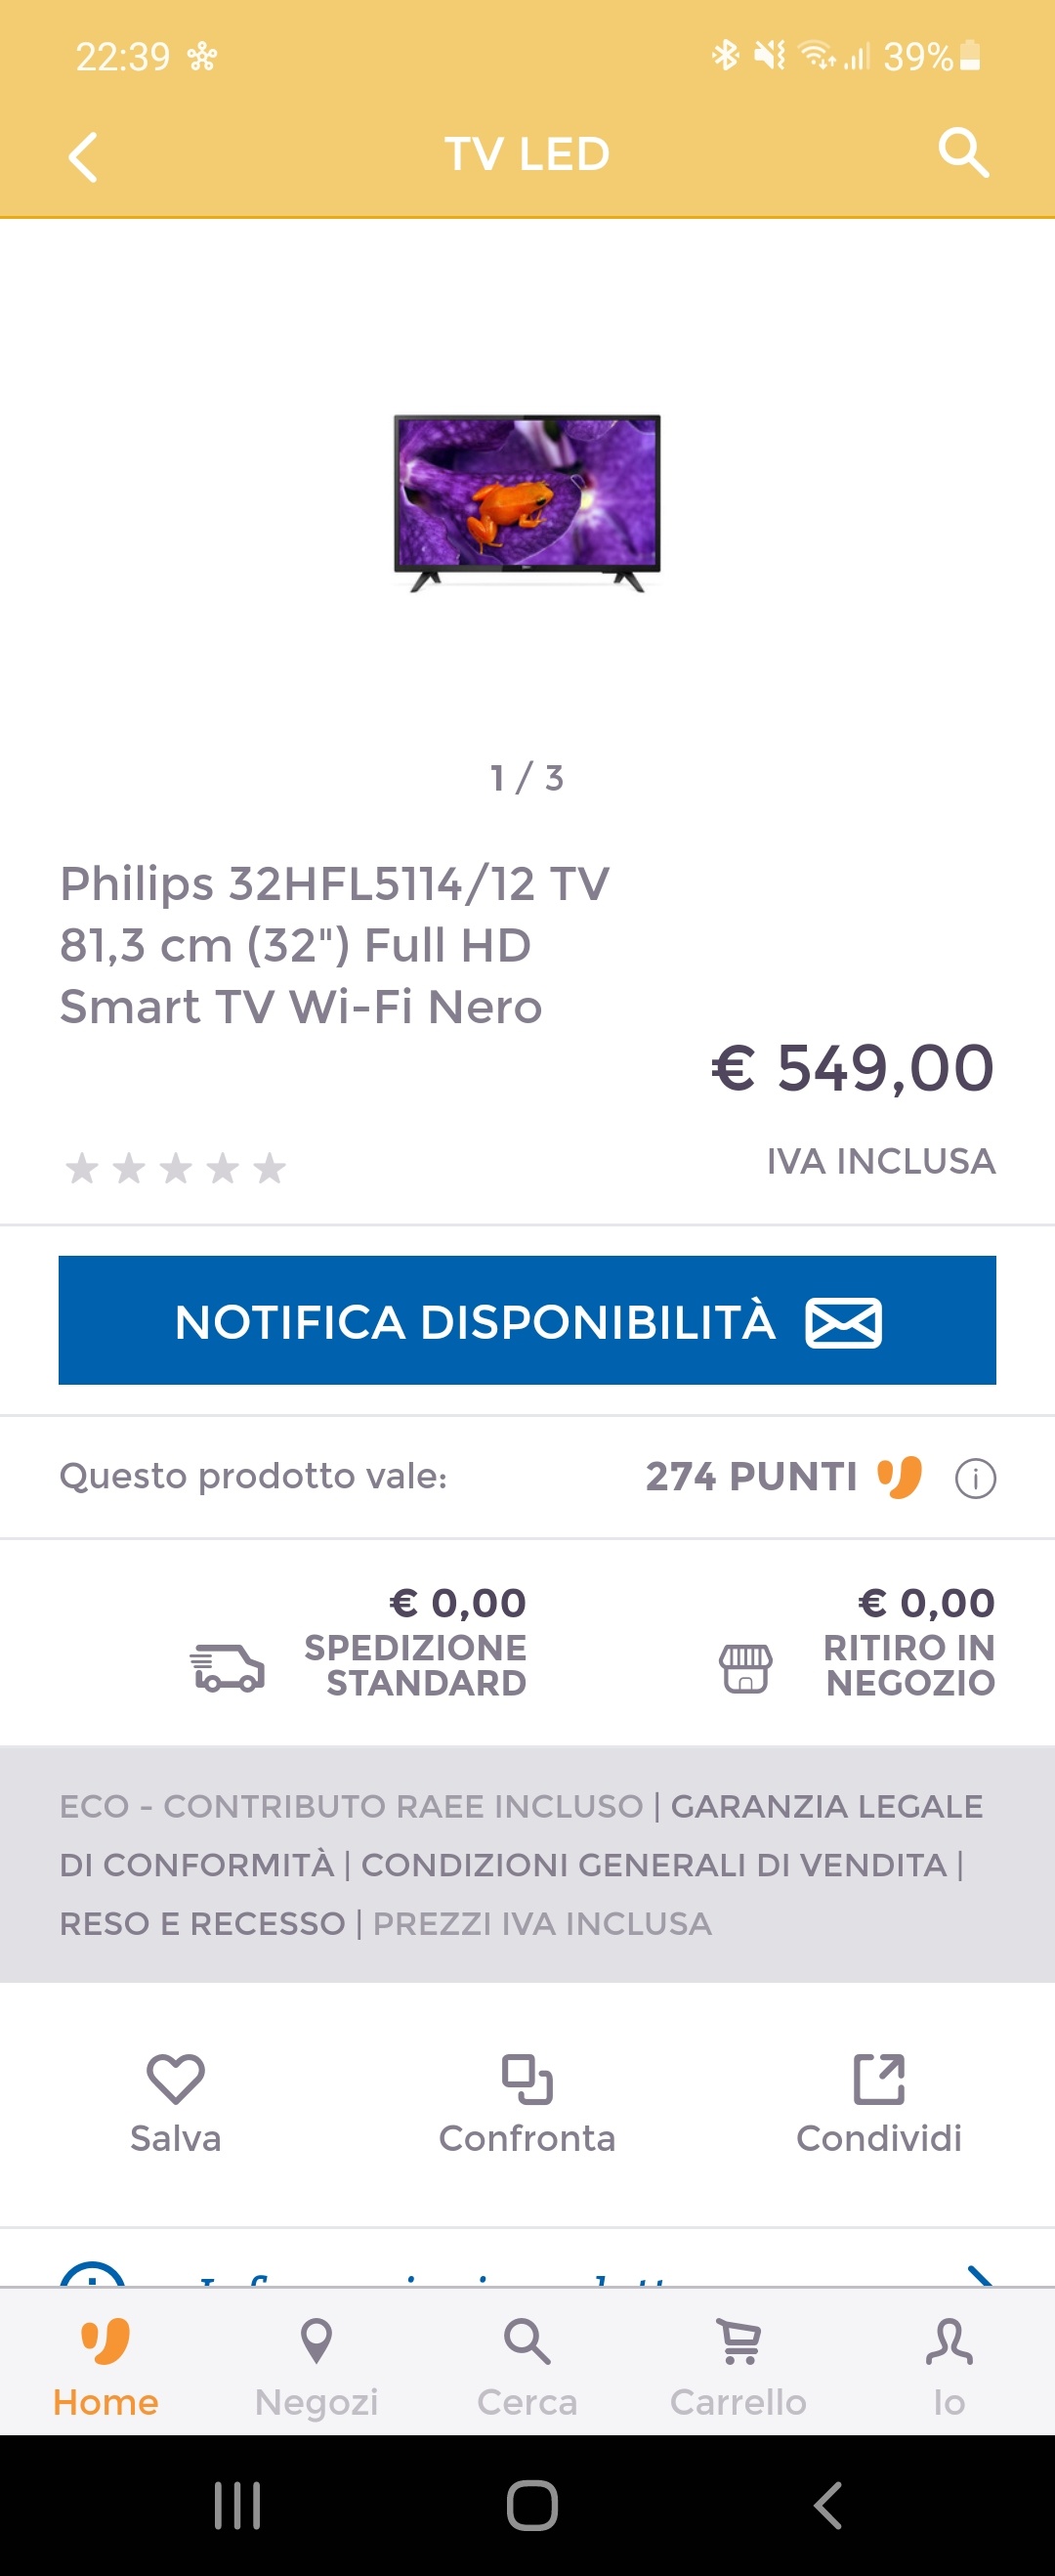Screen dimensions: 1055x2576
Task: Open Garanzia Legale di Conformità link
Action: click(x=520, y=1835)
